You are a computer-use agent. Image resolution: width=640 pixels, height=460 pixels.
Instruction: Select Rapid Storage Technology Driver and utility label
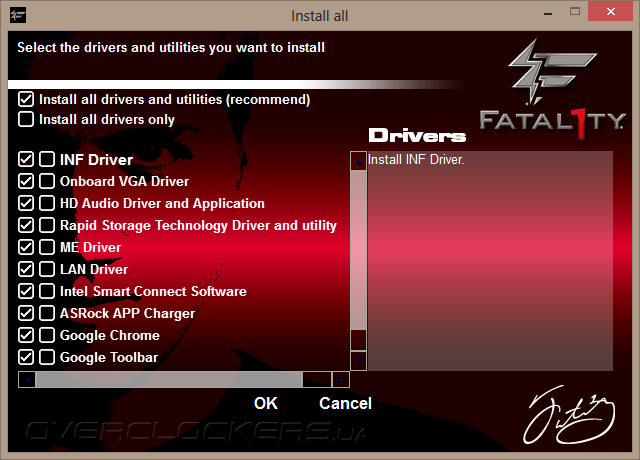198,225
